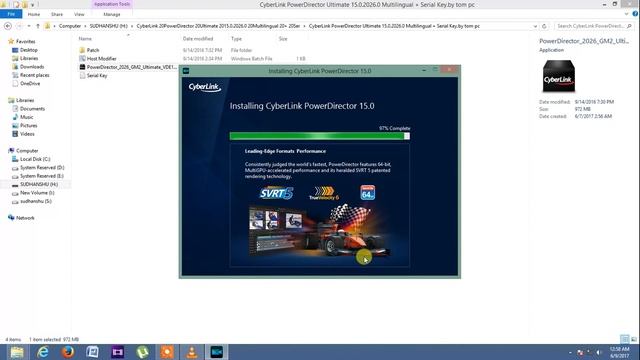This screenshot has width=640, height=360.
Task: Show hidden system tray icons
Action: [570, 352]
